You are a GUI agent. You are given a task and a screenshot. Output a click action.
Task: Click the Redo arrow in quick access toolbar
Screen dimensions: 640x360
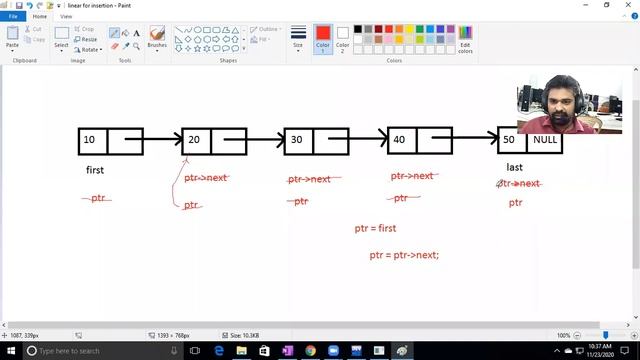(40, 5)
